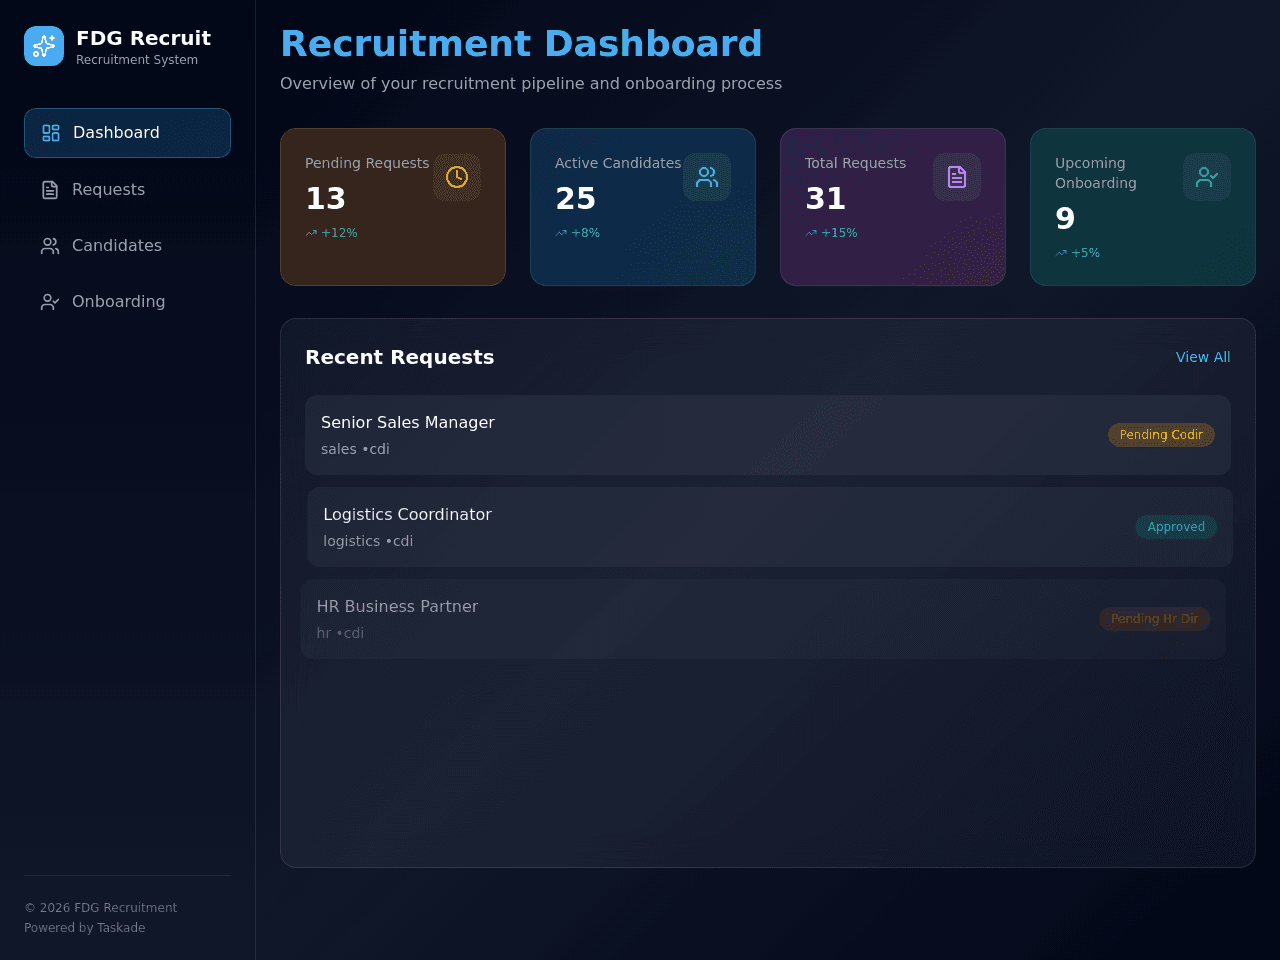Viewport: 1280px width, 960px height.
Task: Click the Recruitment System tagline
Action: click(x=137, y=60)
